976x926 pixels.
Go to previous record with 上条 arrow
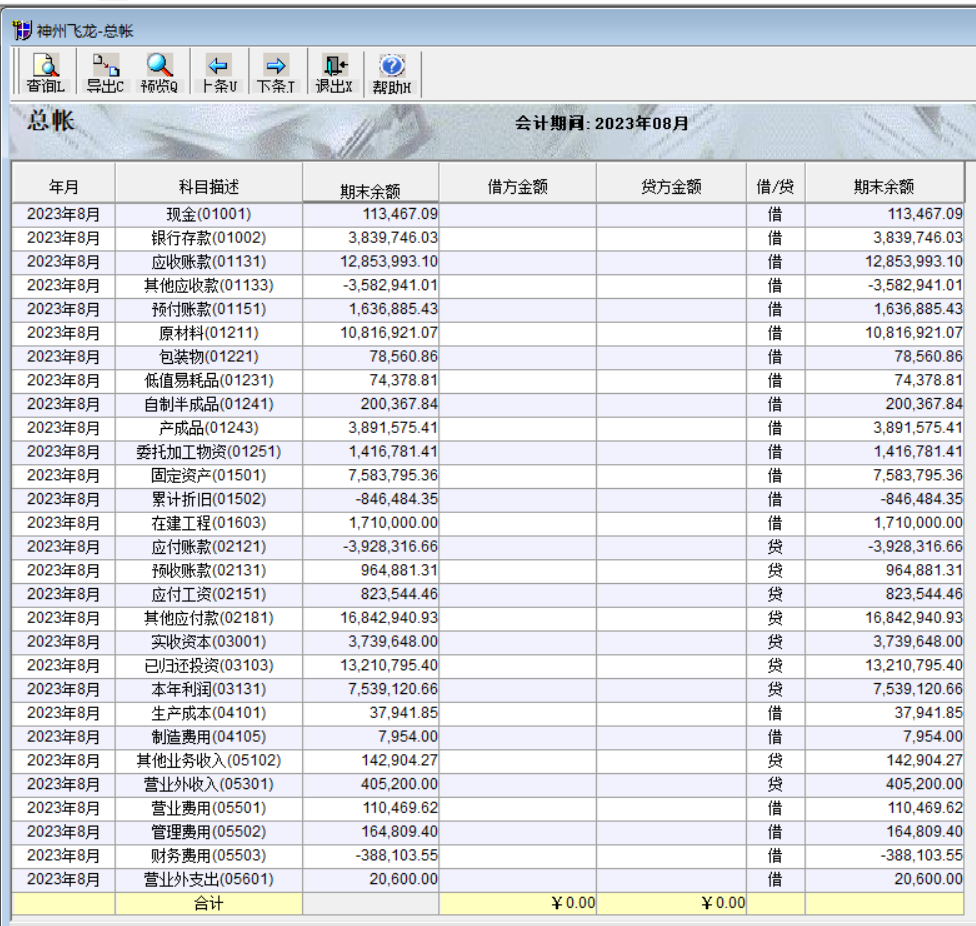219,73
